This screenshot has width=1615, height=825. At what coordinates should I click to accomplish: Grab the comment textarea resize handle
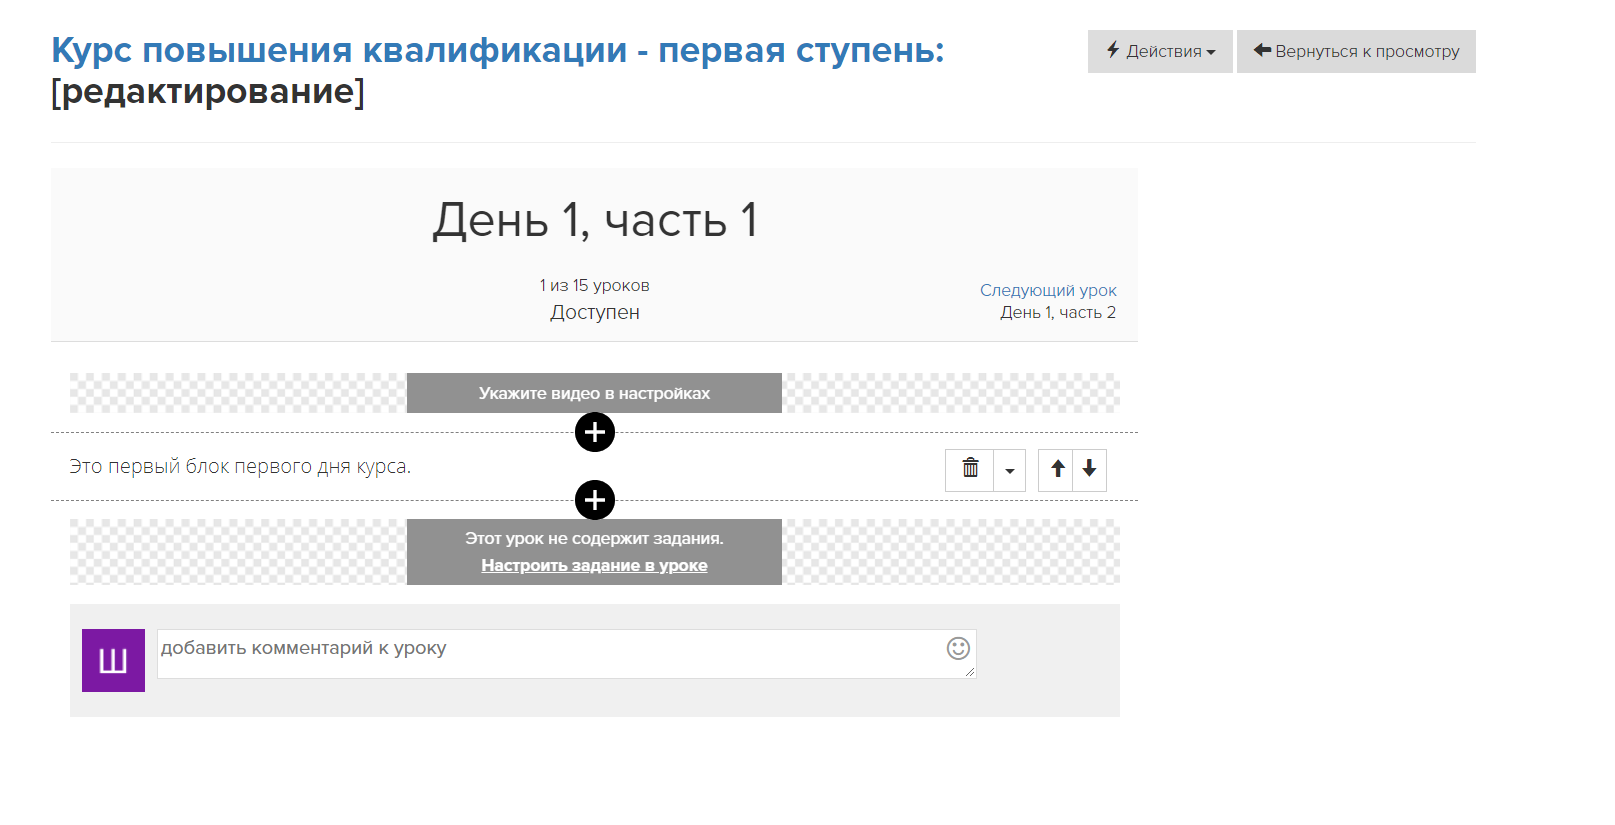[x=969, y=672]
